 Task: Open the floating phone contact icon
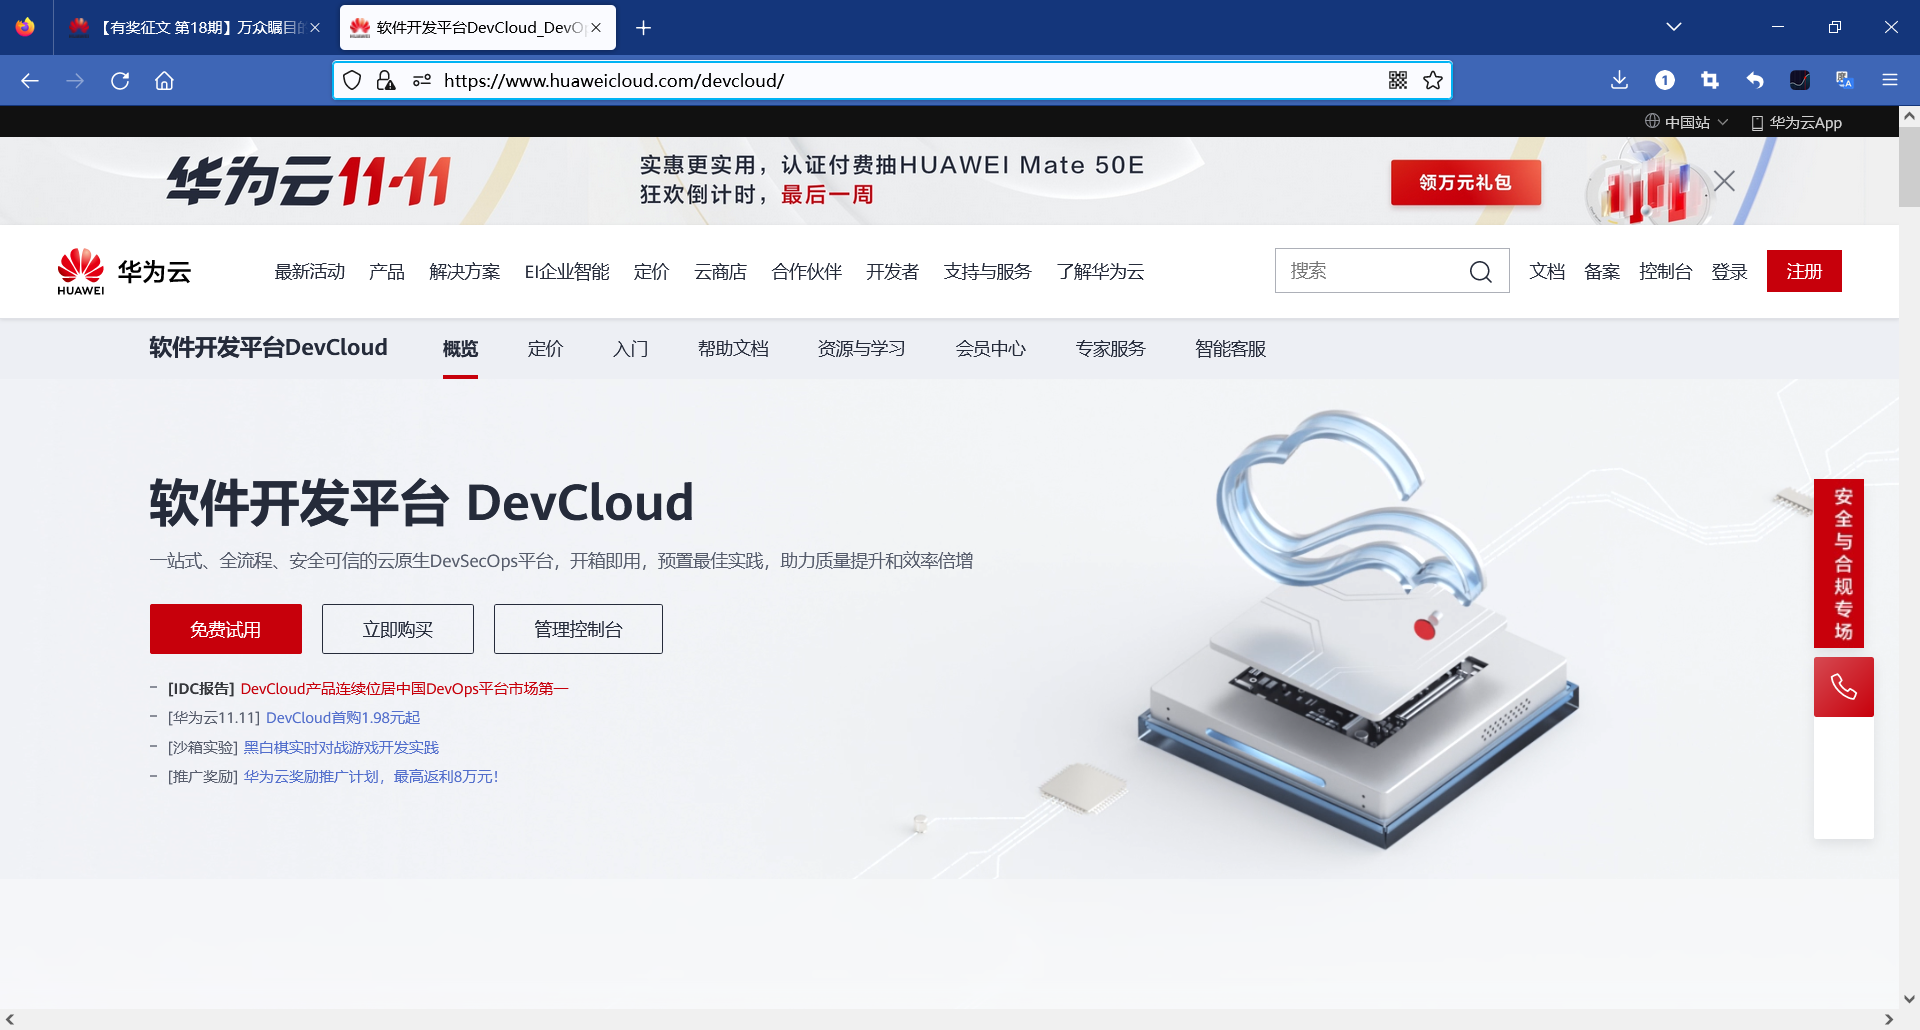[x=1843, y=686]
